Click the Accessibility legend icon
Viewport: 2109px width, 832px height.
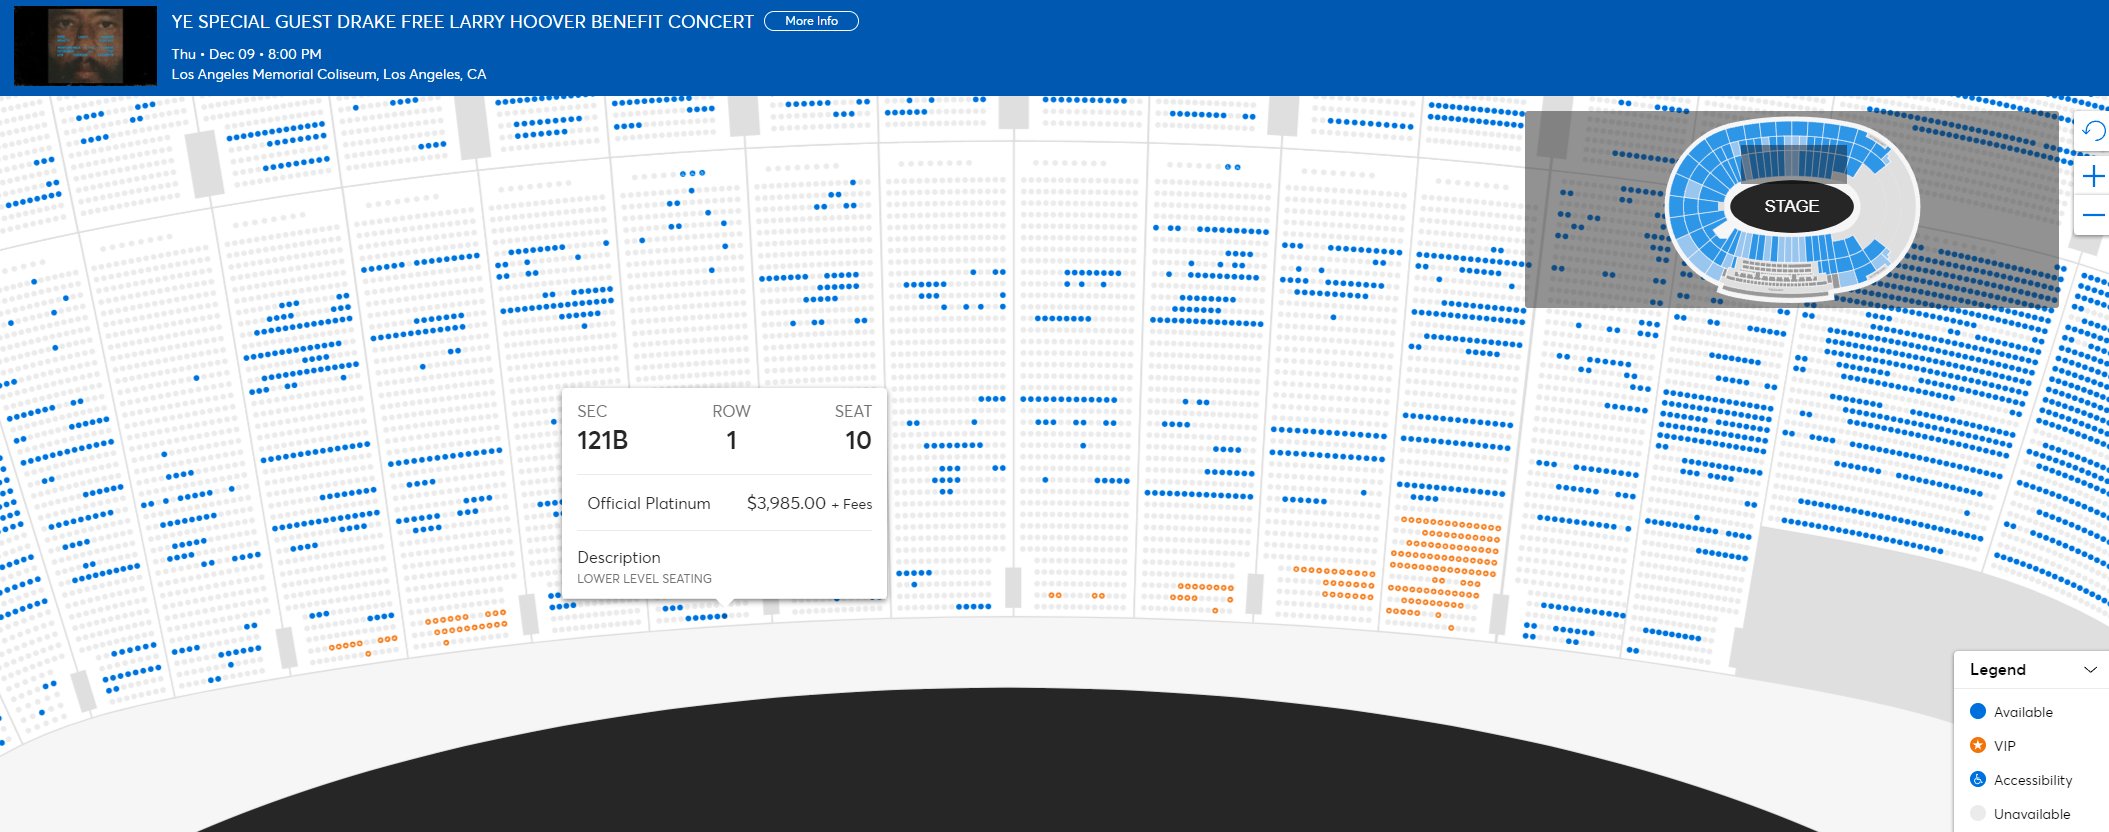1978,780
